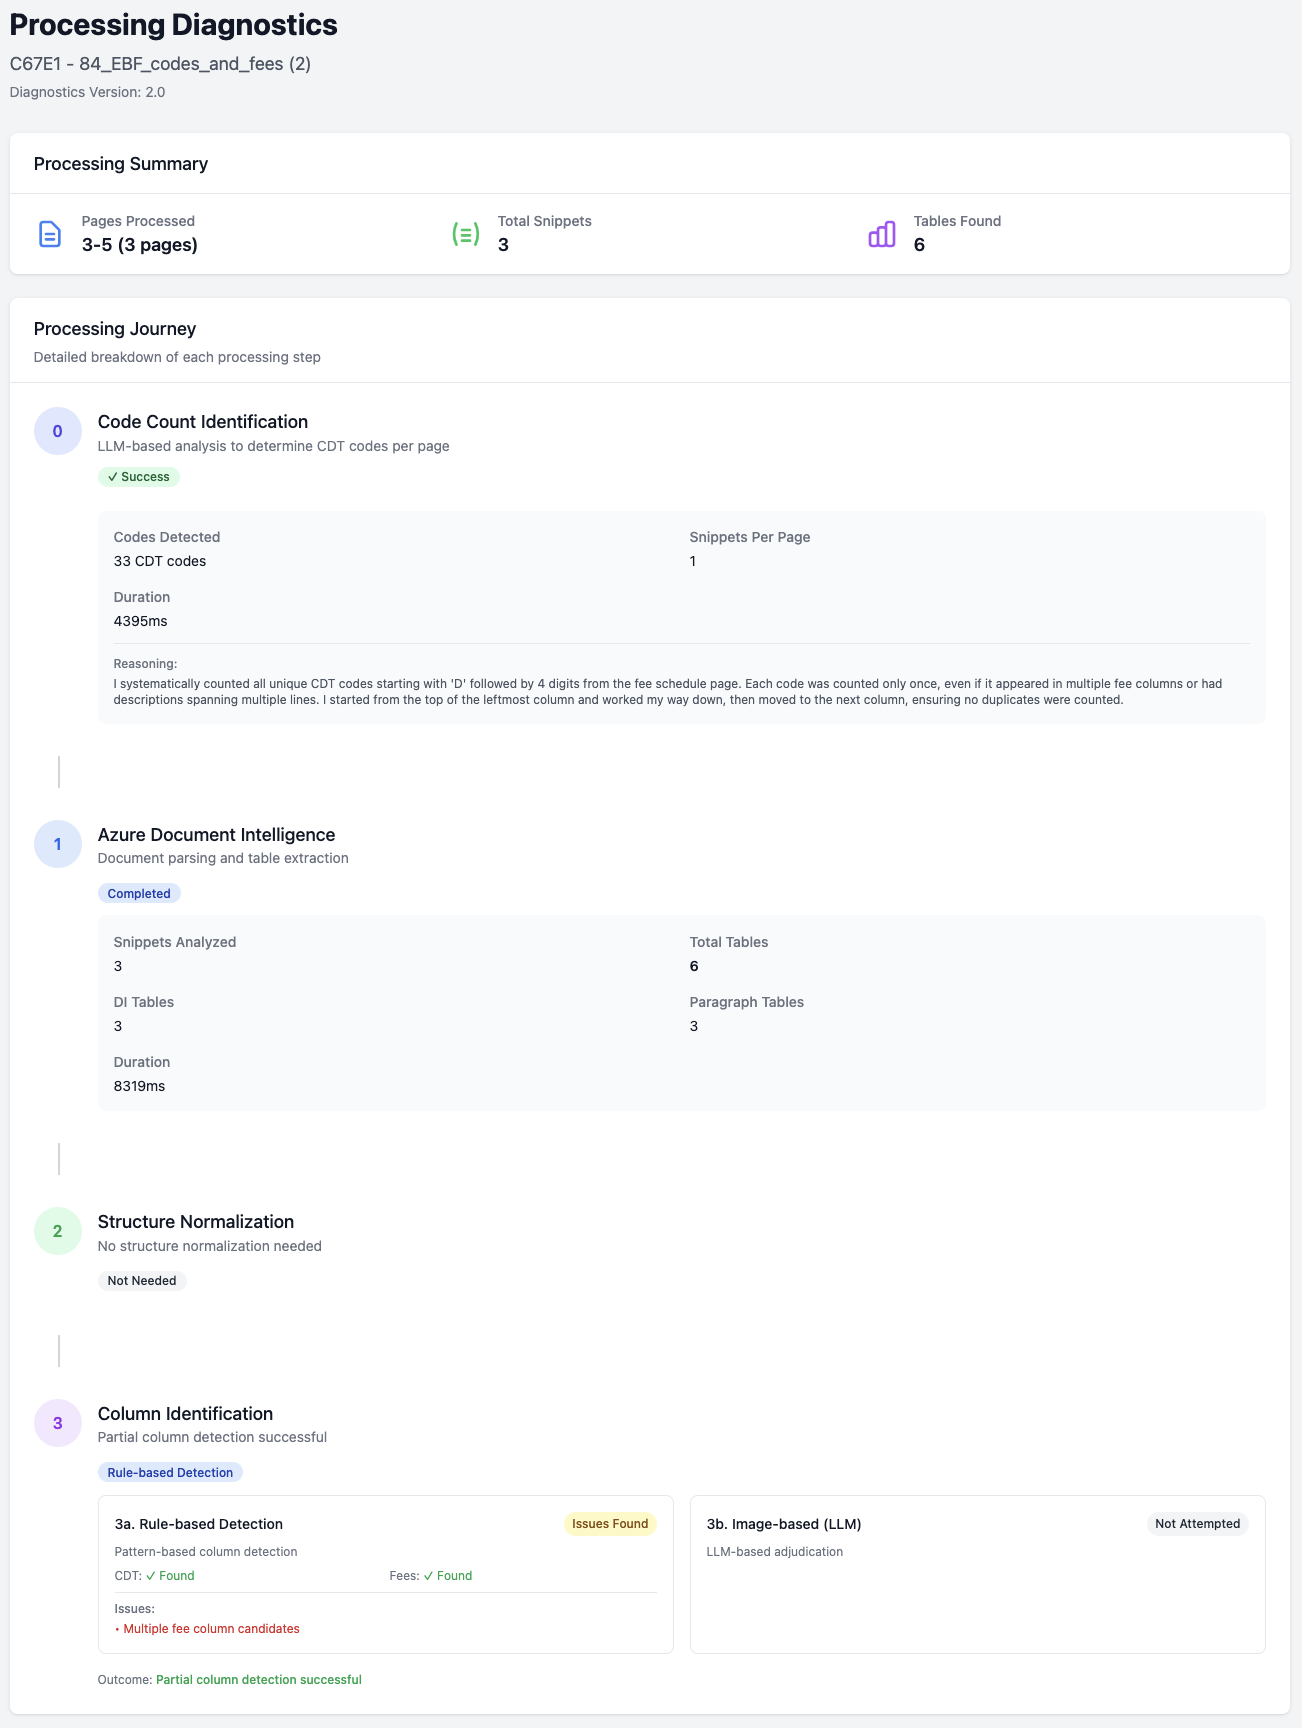Click the Completed status badge
This screenshot has height=1728, width=1302.
coord(139,894)
